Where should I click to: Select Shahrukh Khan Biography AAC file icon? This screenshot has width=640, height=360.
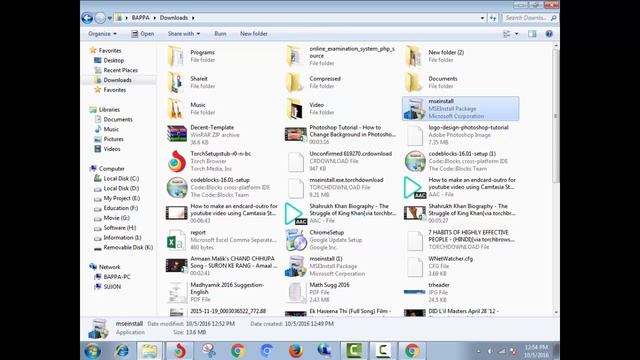click(295, 214)
